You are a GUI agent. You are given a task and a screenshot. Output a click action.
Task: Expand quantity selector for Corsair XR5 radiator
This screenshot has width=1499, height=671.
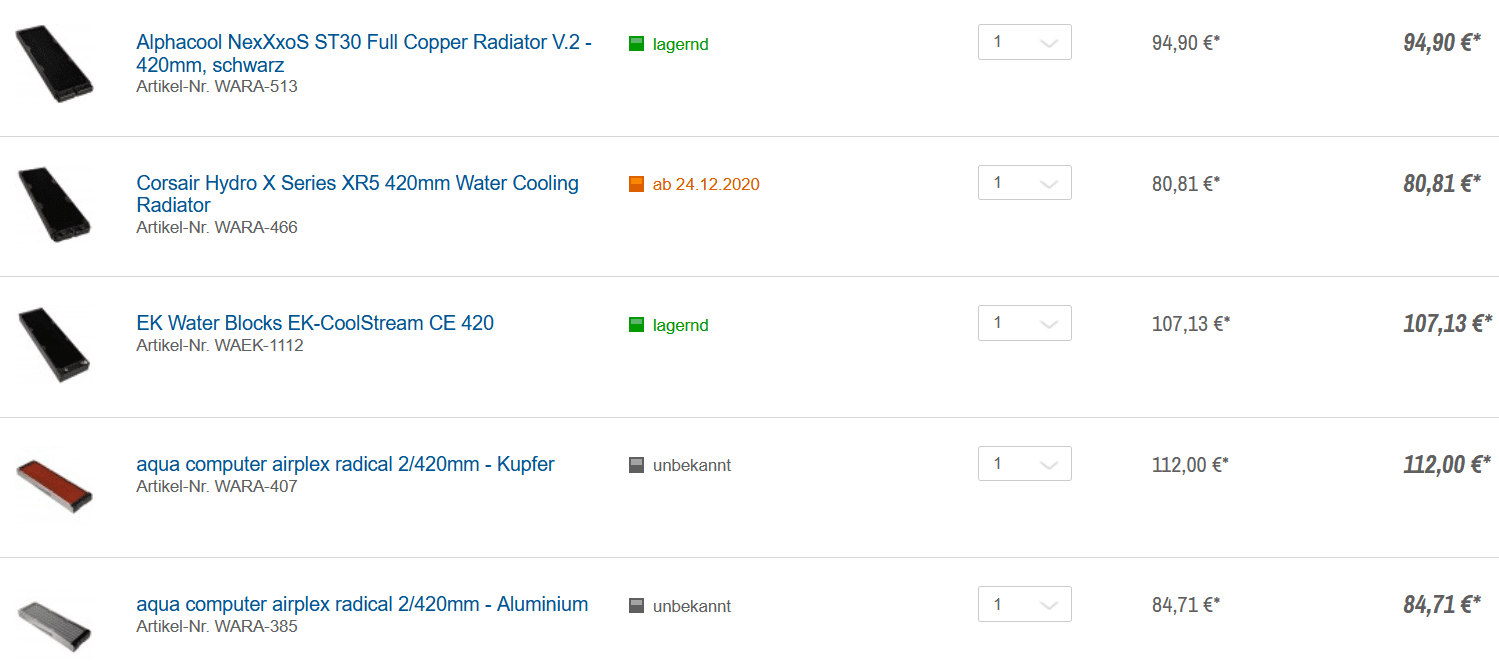click(1024, 183)
